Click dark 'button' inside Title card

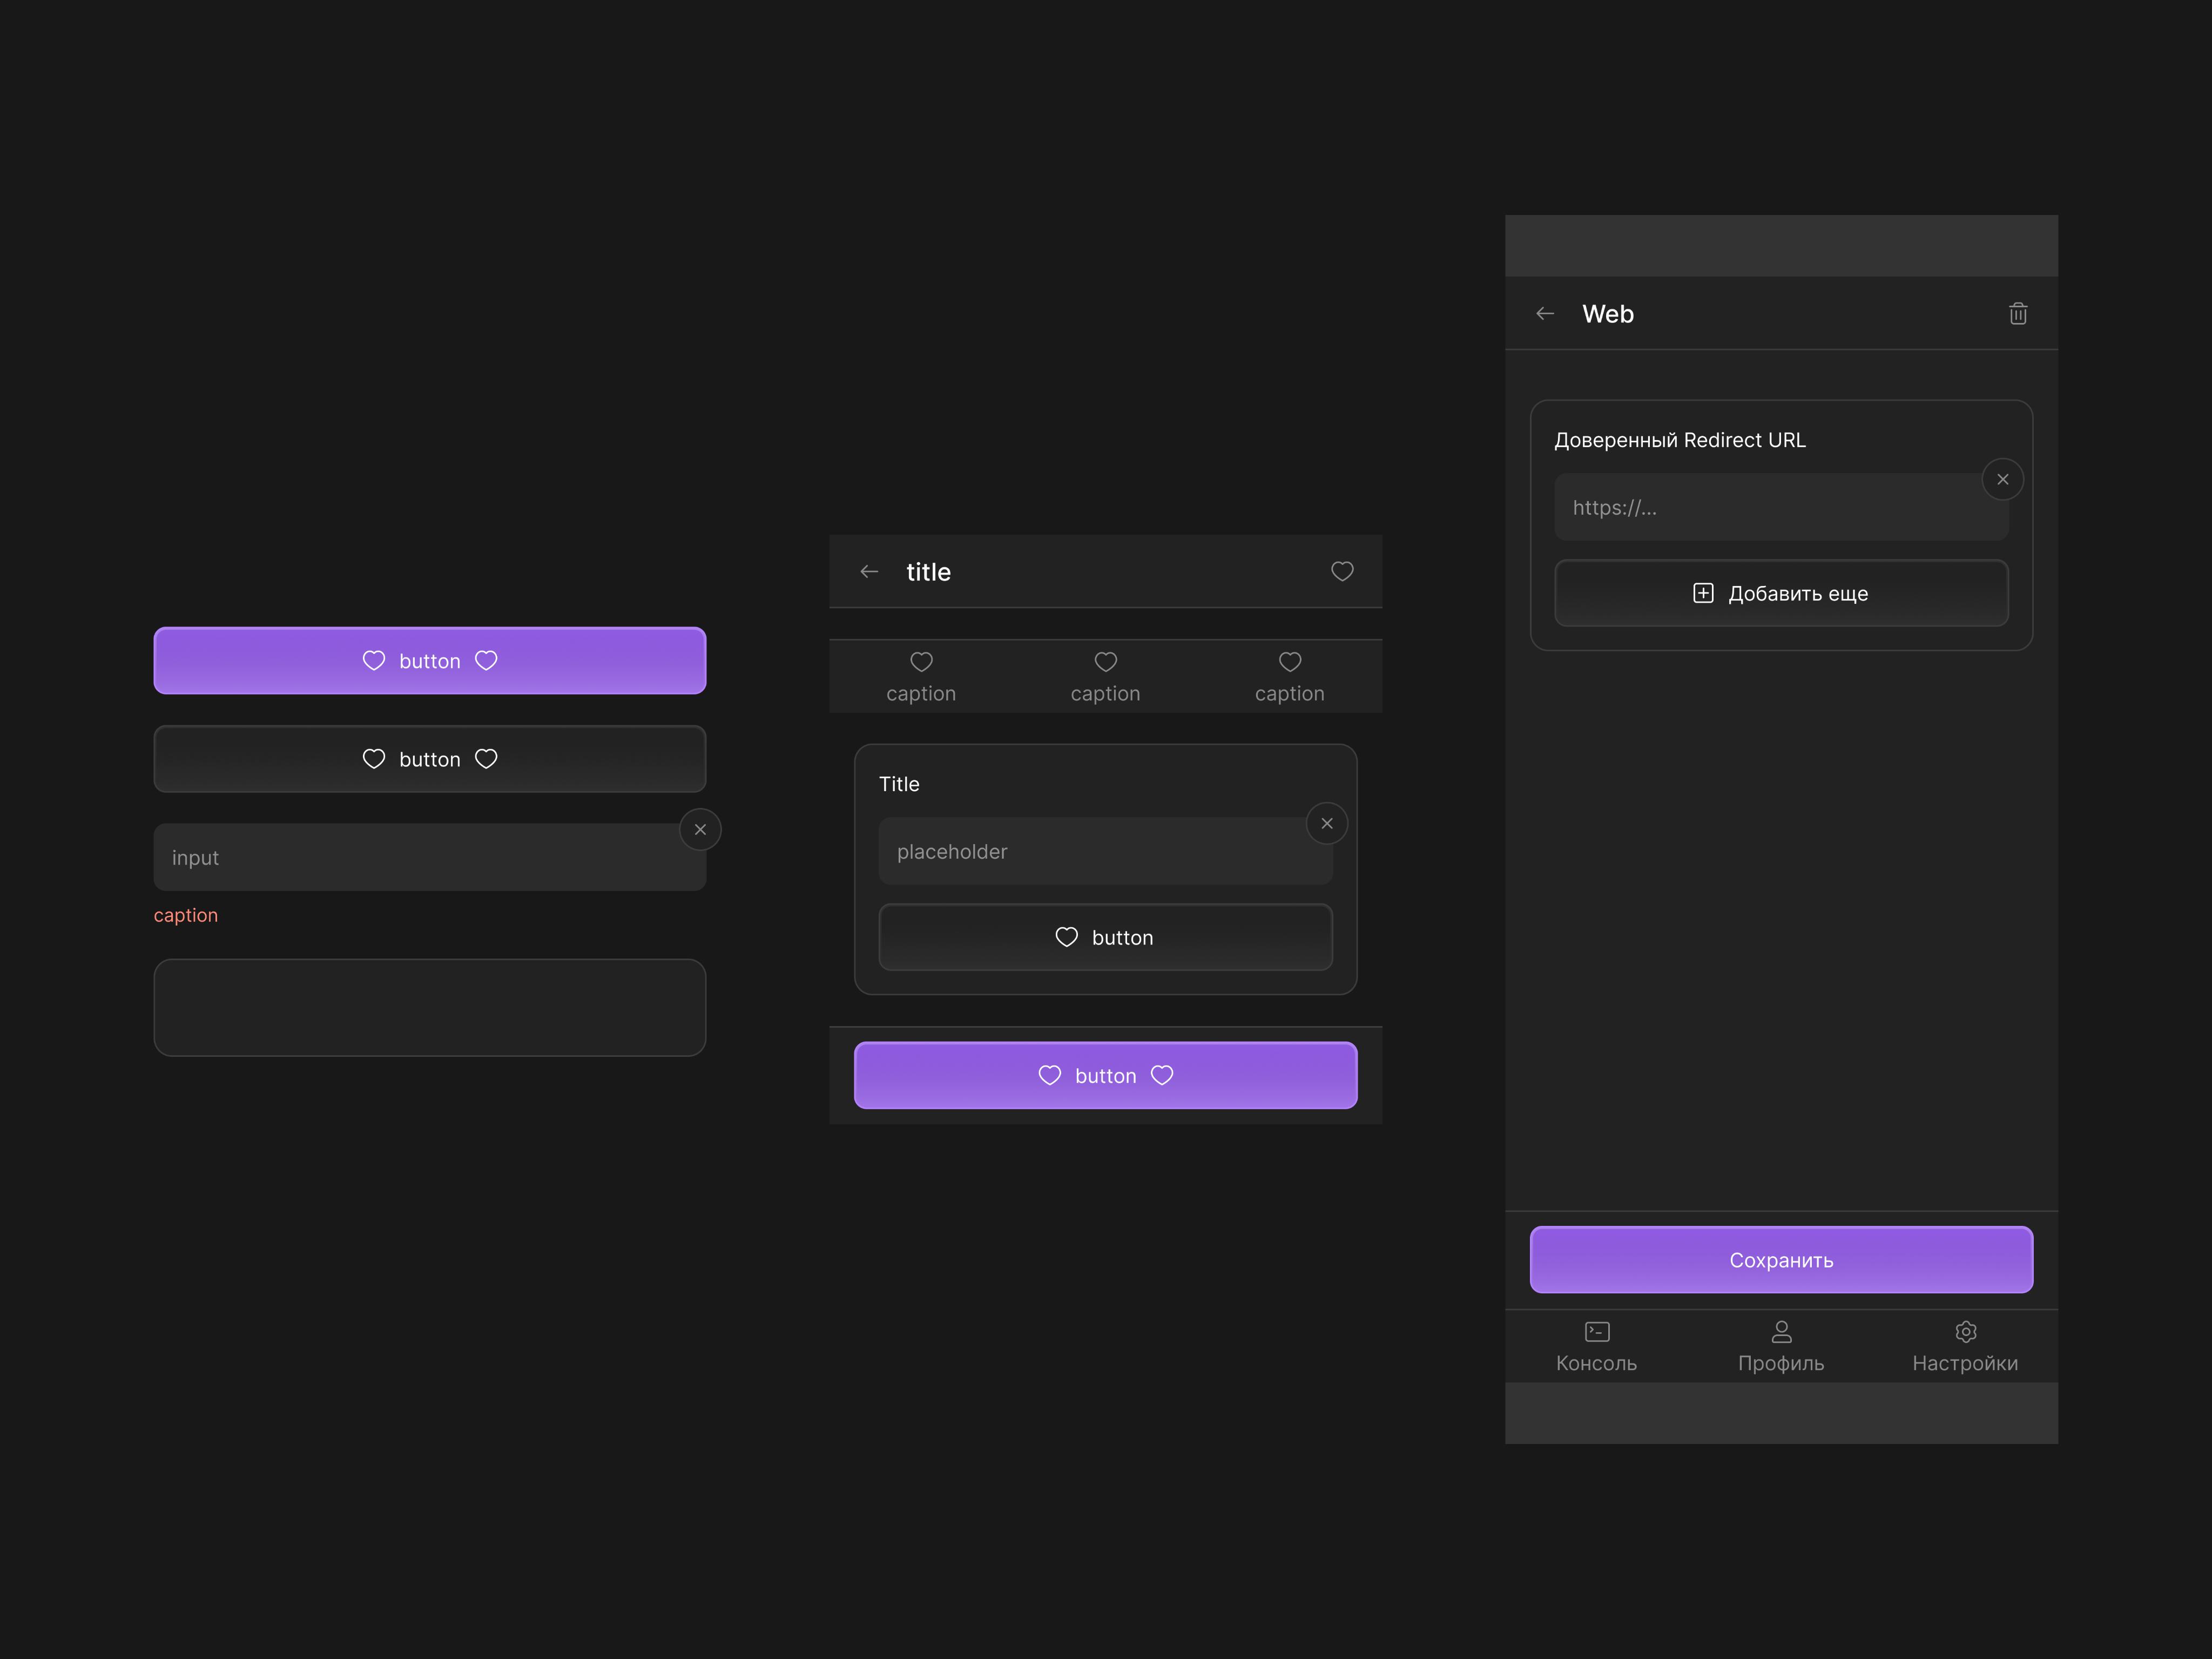1105,937
